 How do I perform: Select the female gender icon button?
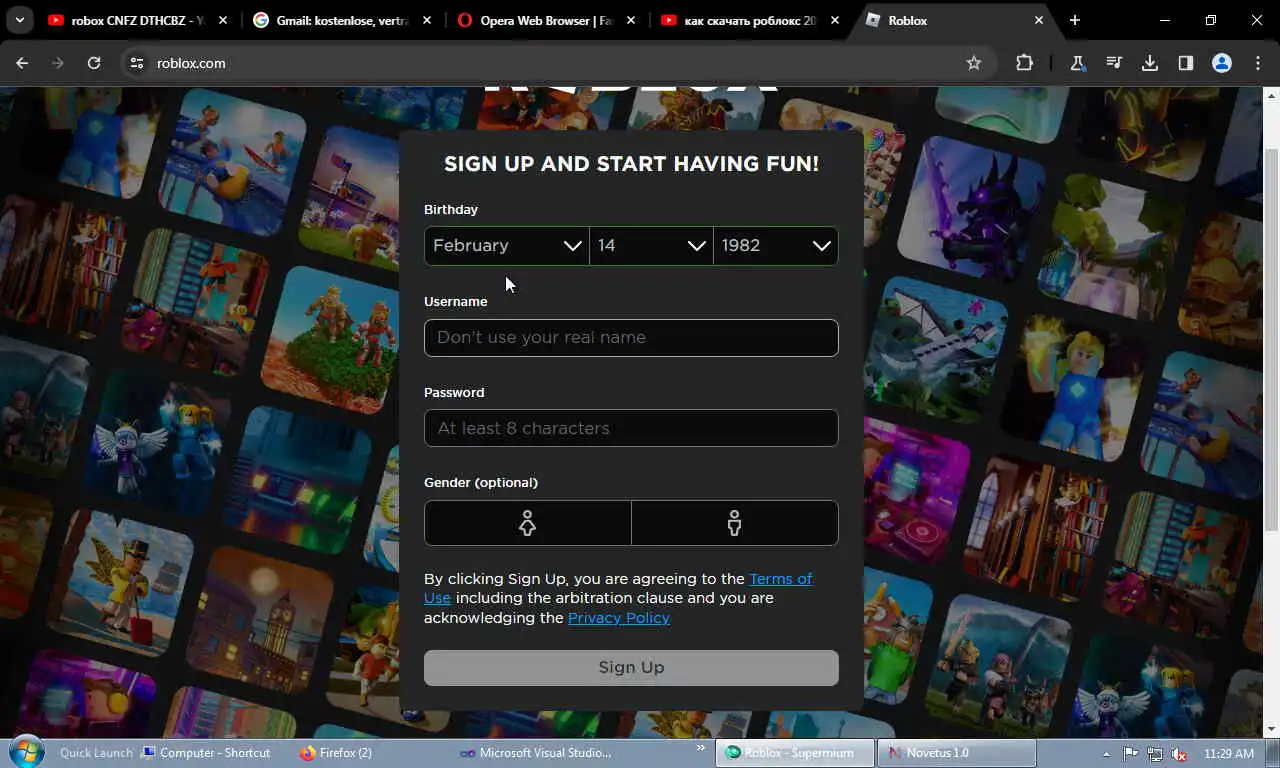coord(528,523)
